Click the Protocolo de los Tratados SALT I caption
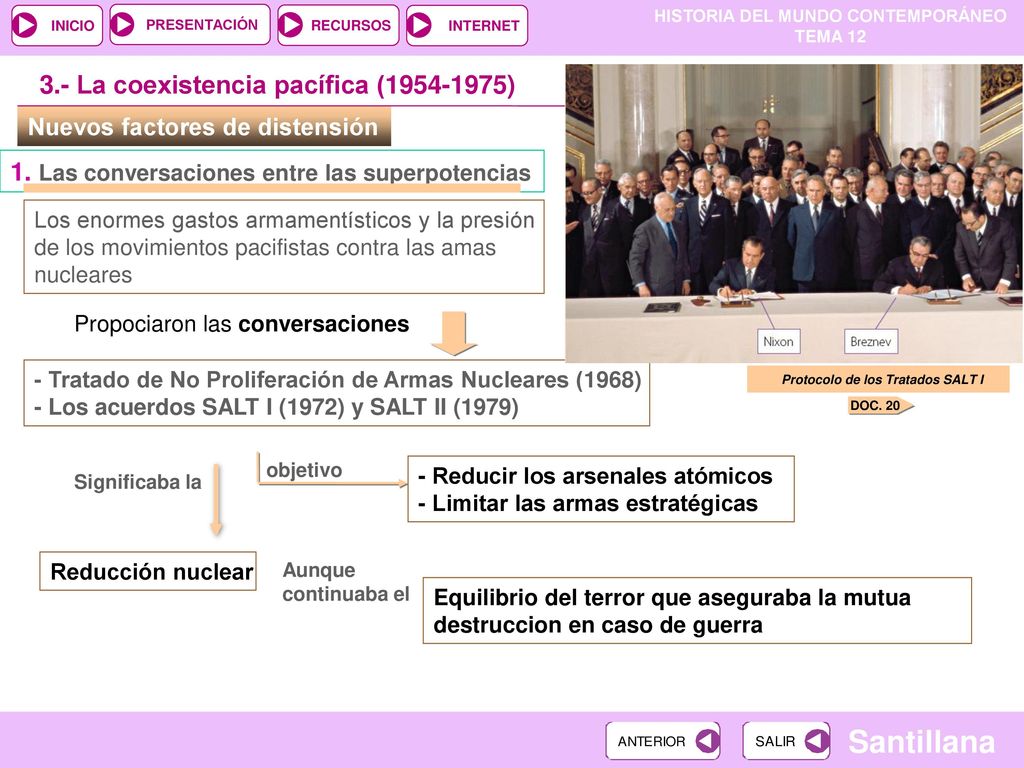 [878, 379]
